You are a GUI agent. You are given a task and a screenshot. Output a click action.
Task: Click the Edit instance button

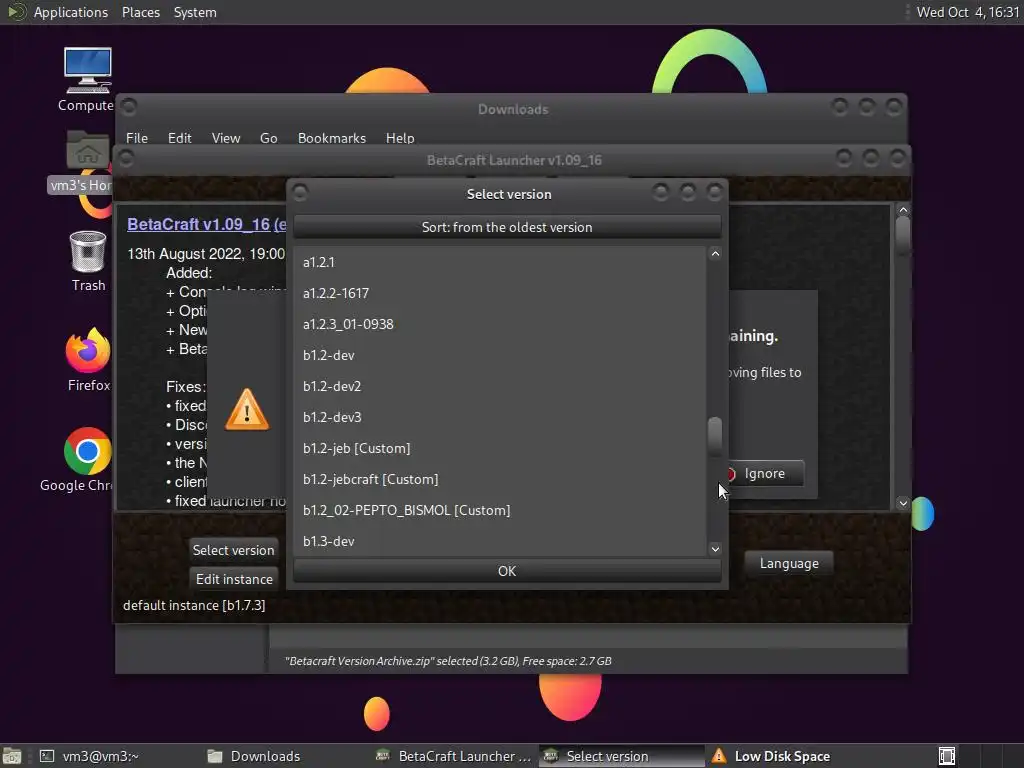(234, 579)
